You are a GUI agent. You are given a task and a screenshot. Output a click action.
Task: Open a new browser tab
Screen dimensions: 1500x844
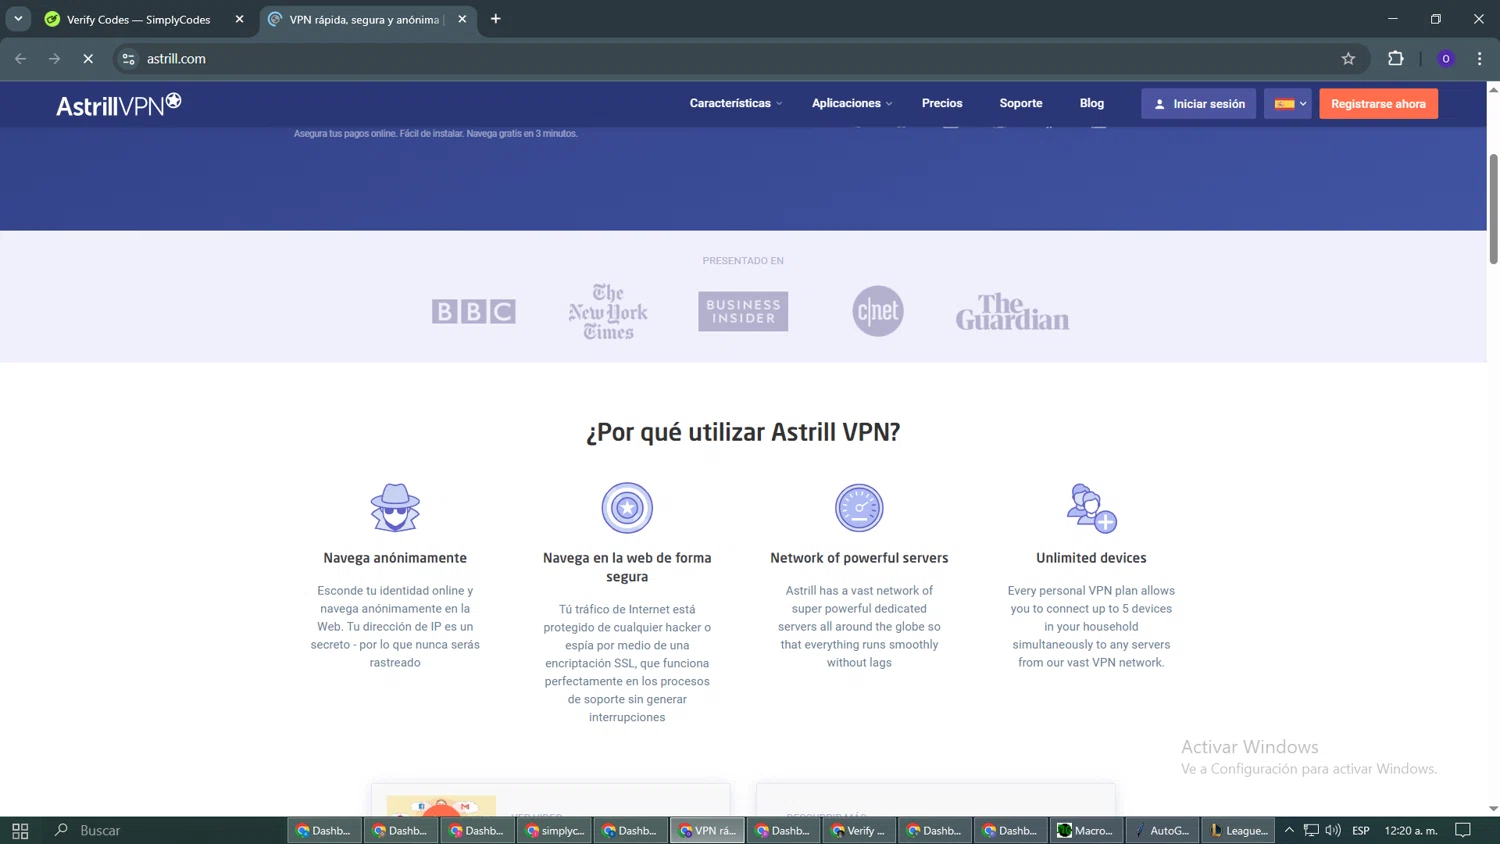[495, 19]
